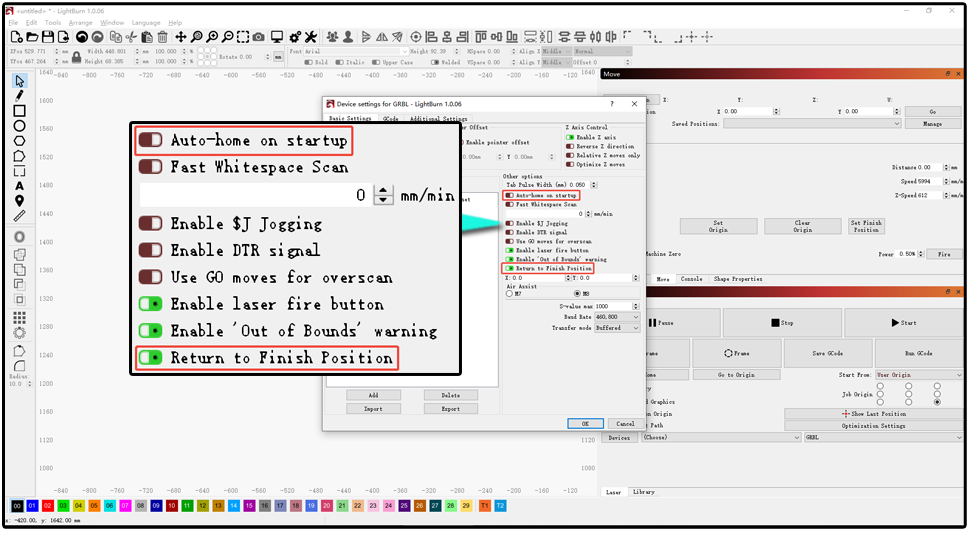Screen dimensions: 970x533
Task: Select the Rectangle drawing tool
Action: tap(19, 111)
